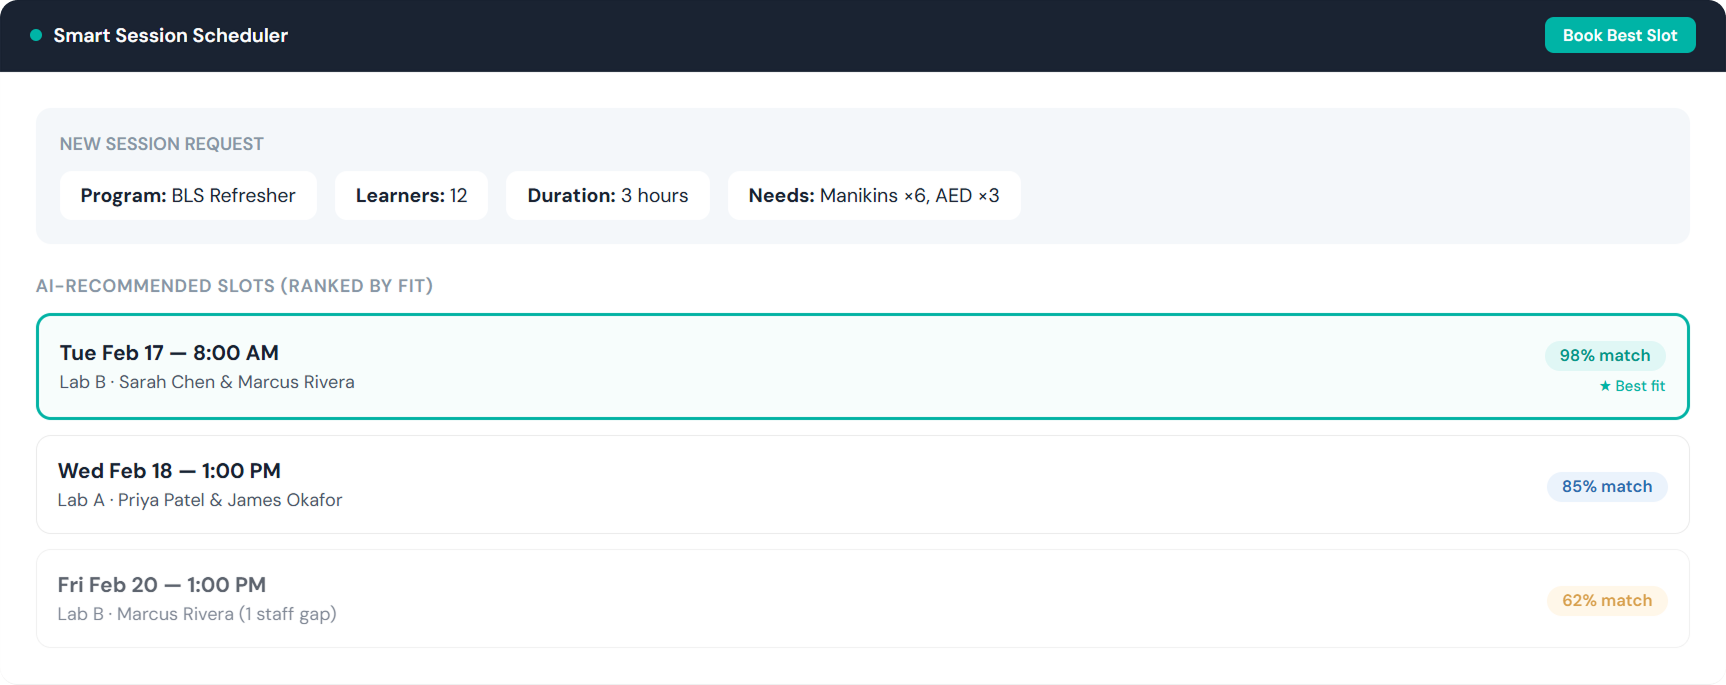
Task: Pick the Fri Feb 20 — 1:00 PM slot
Action: tap(862, 598)
